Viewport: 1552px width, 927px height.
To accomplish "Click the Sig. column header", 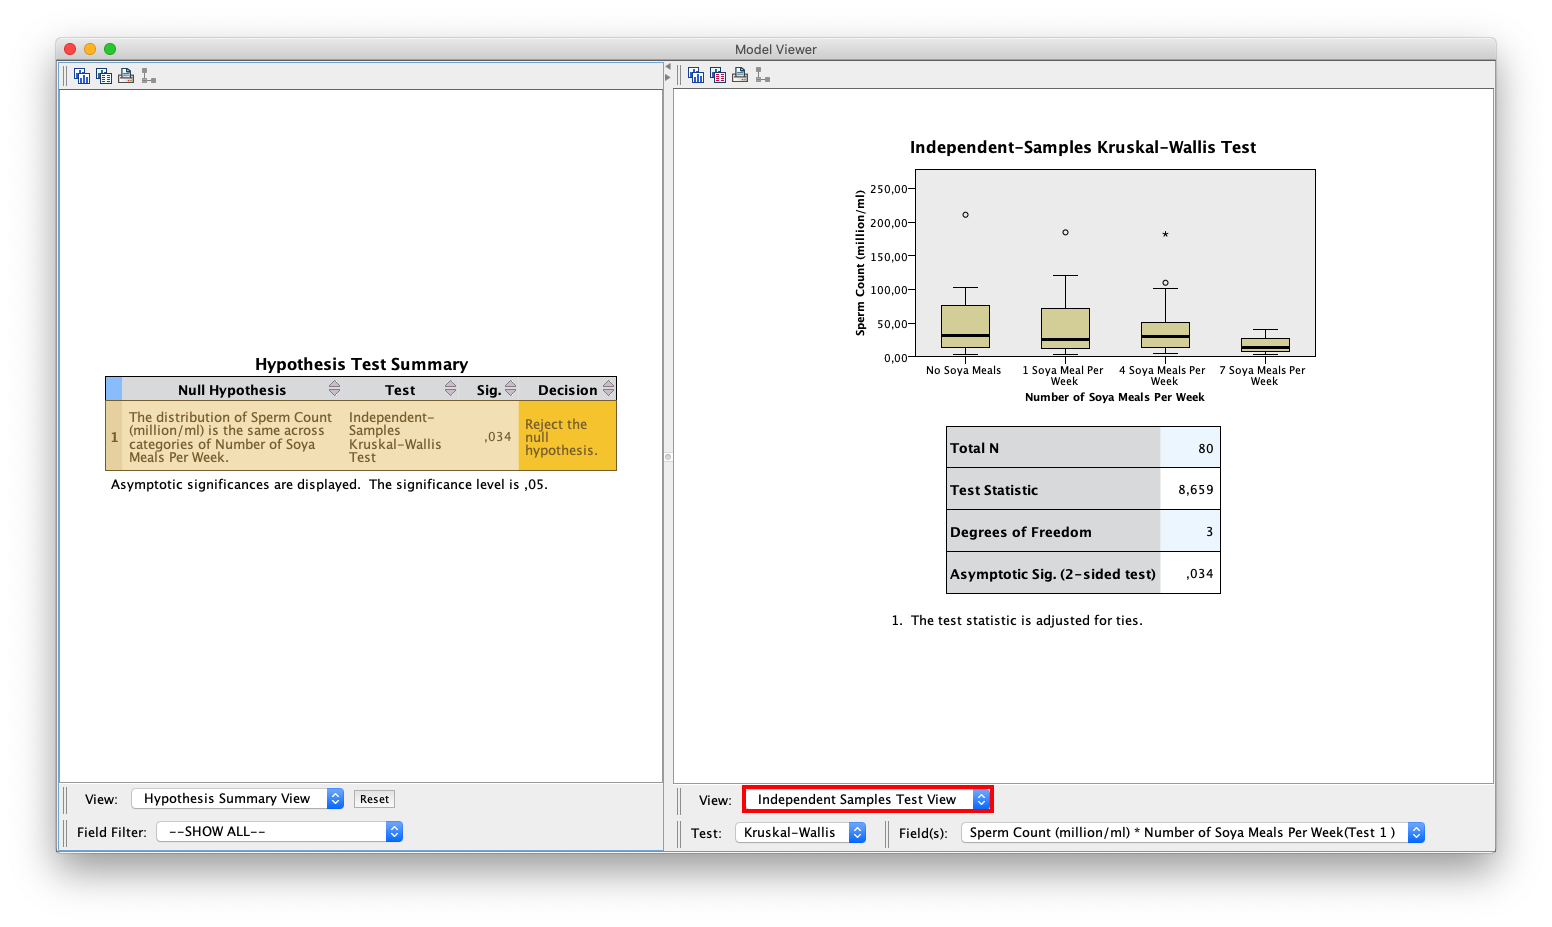I will (489, 390).
